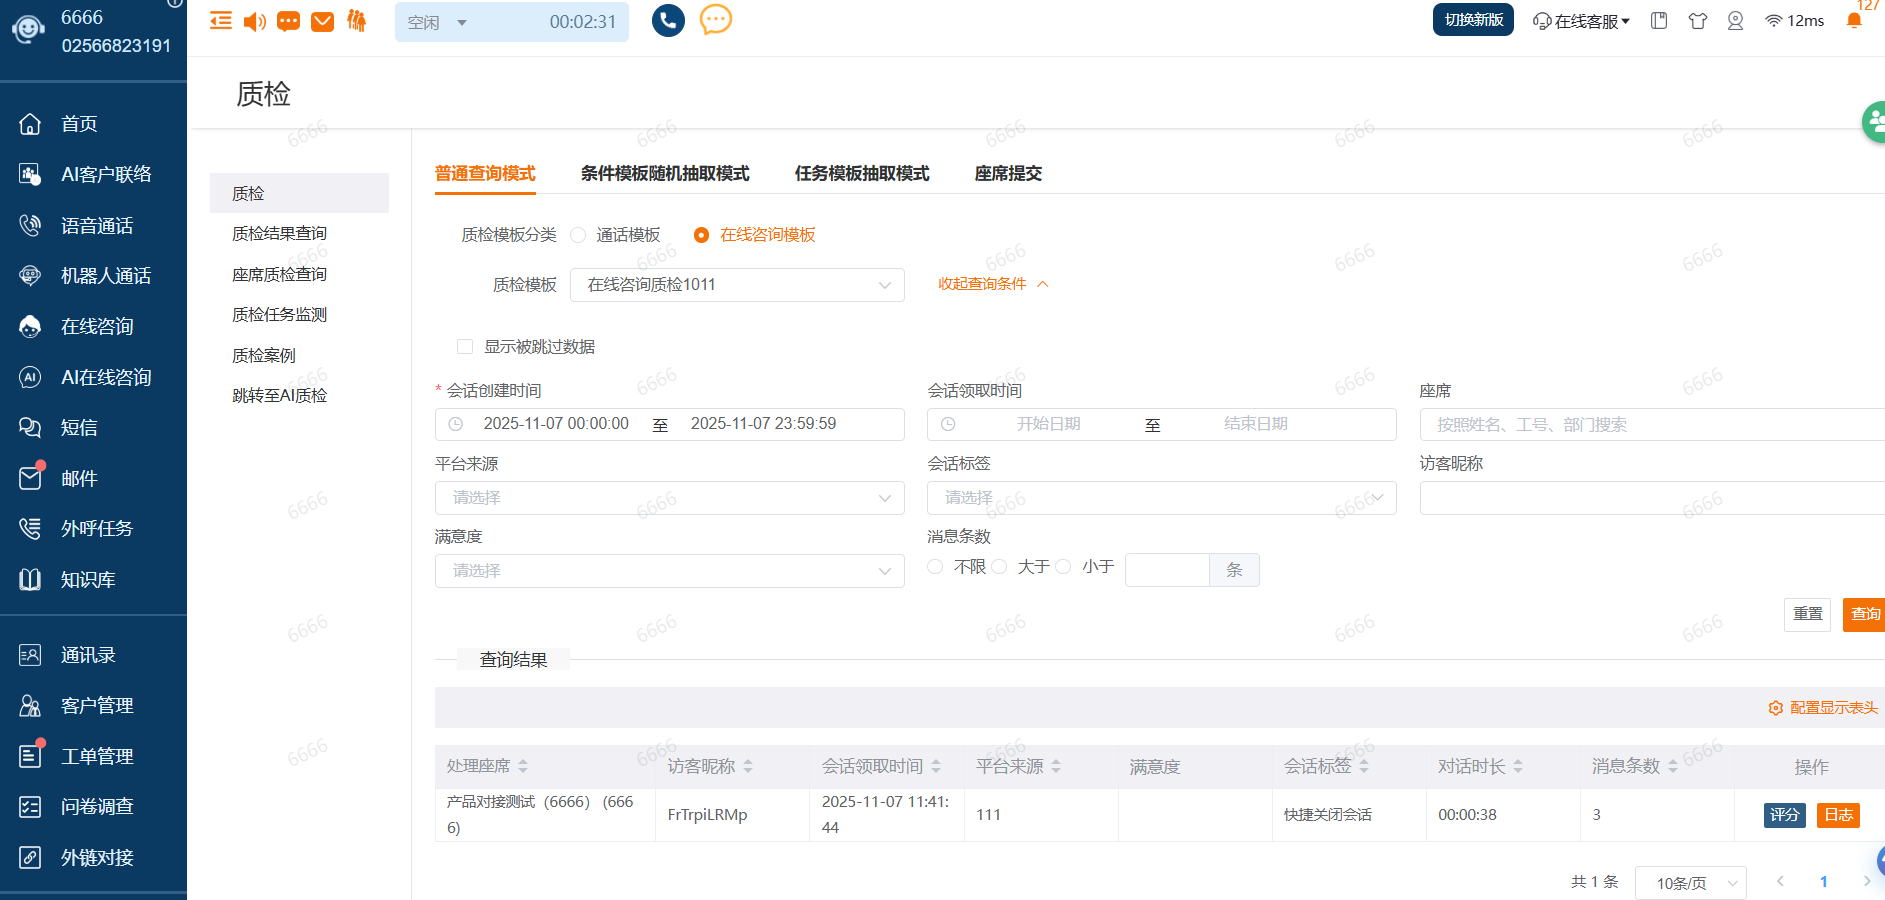Click the 访客昵称 input field
The width and height of the screenshot is (1885, 900).
tap(1650, 498)
